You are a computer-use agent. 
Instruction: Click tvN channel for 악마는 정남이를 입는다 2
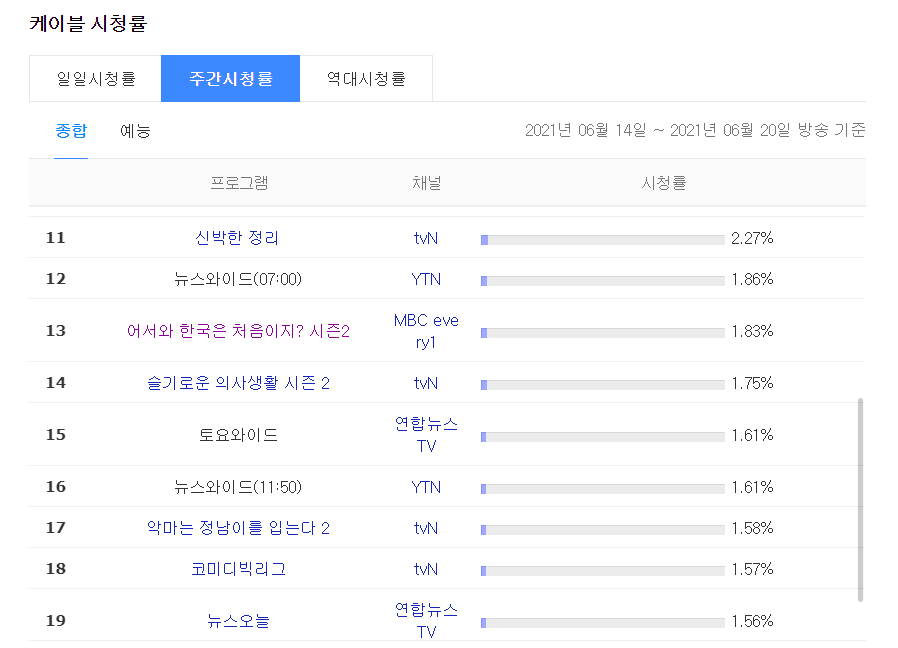coord(426,528)
